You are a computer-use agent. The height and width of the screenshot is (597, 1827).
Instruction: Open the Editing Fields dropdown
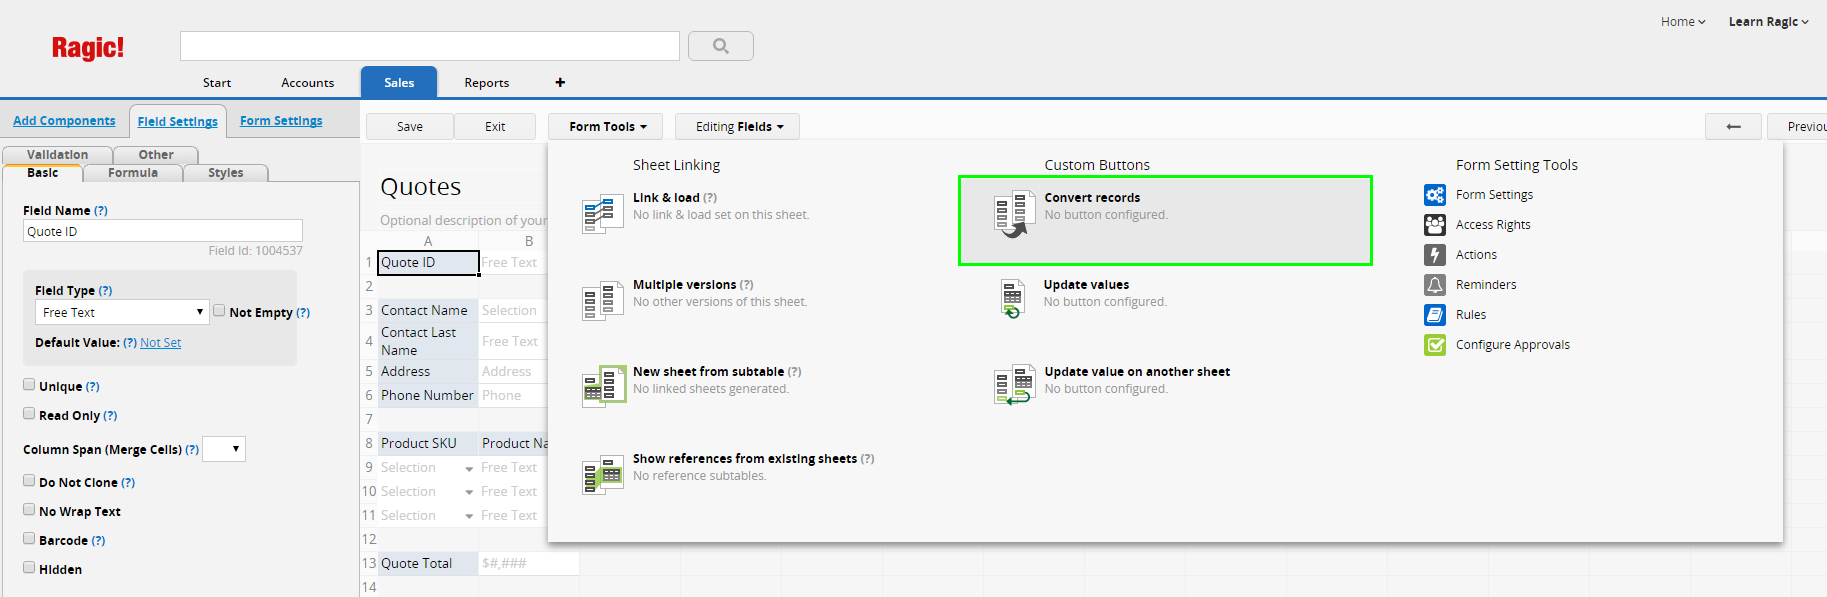pyautogui.click(x=738, y=126)
